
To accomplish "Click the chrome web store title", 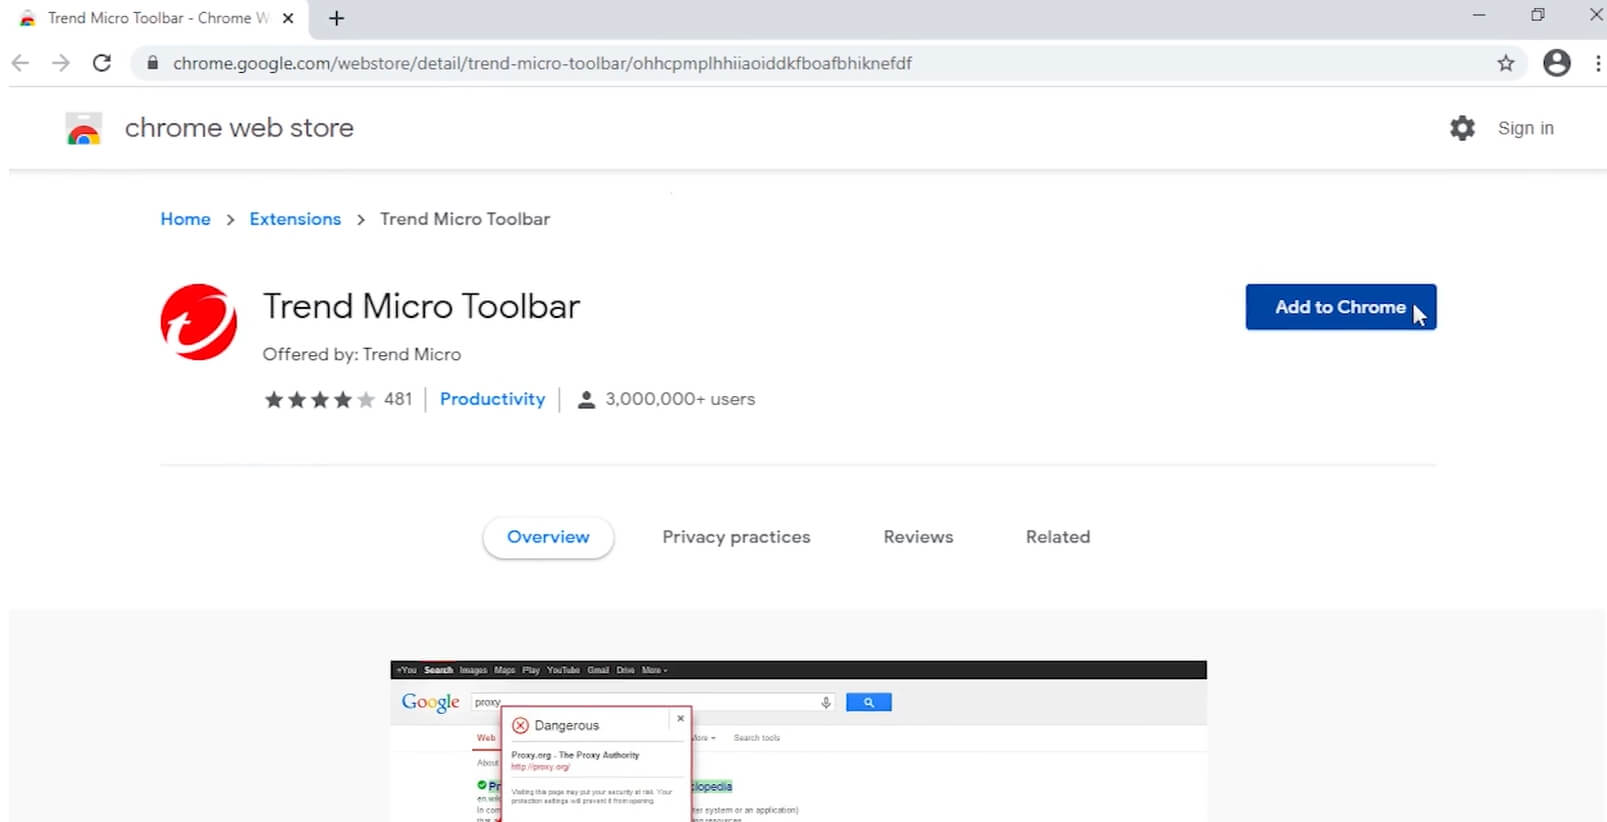I will tap(239, 128).
